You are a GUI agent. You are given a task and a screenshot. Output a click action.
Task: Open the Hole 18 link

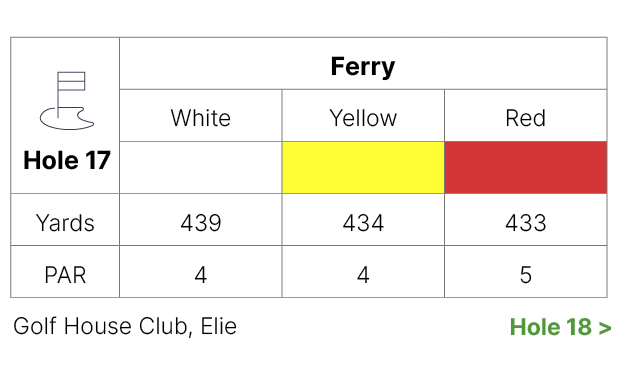(x=560, y=327)
